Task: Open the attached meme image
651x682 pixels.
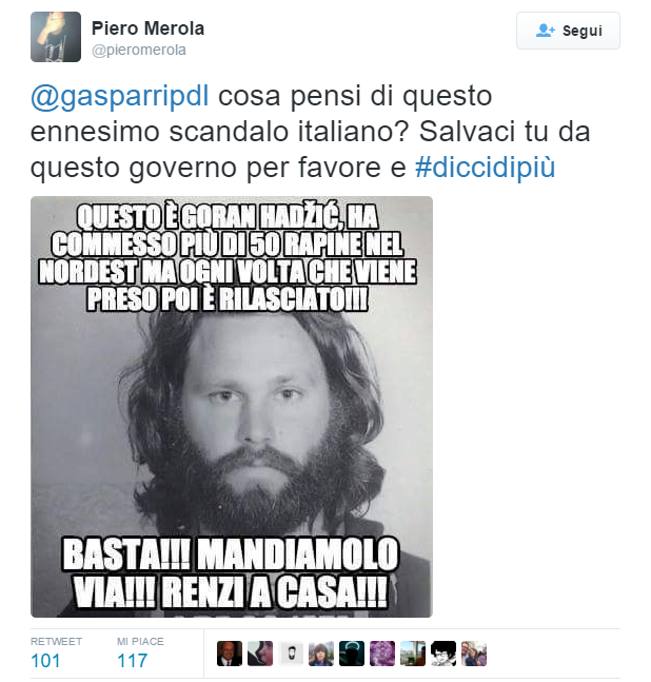Action: point(231,407)
